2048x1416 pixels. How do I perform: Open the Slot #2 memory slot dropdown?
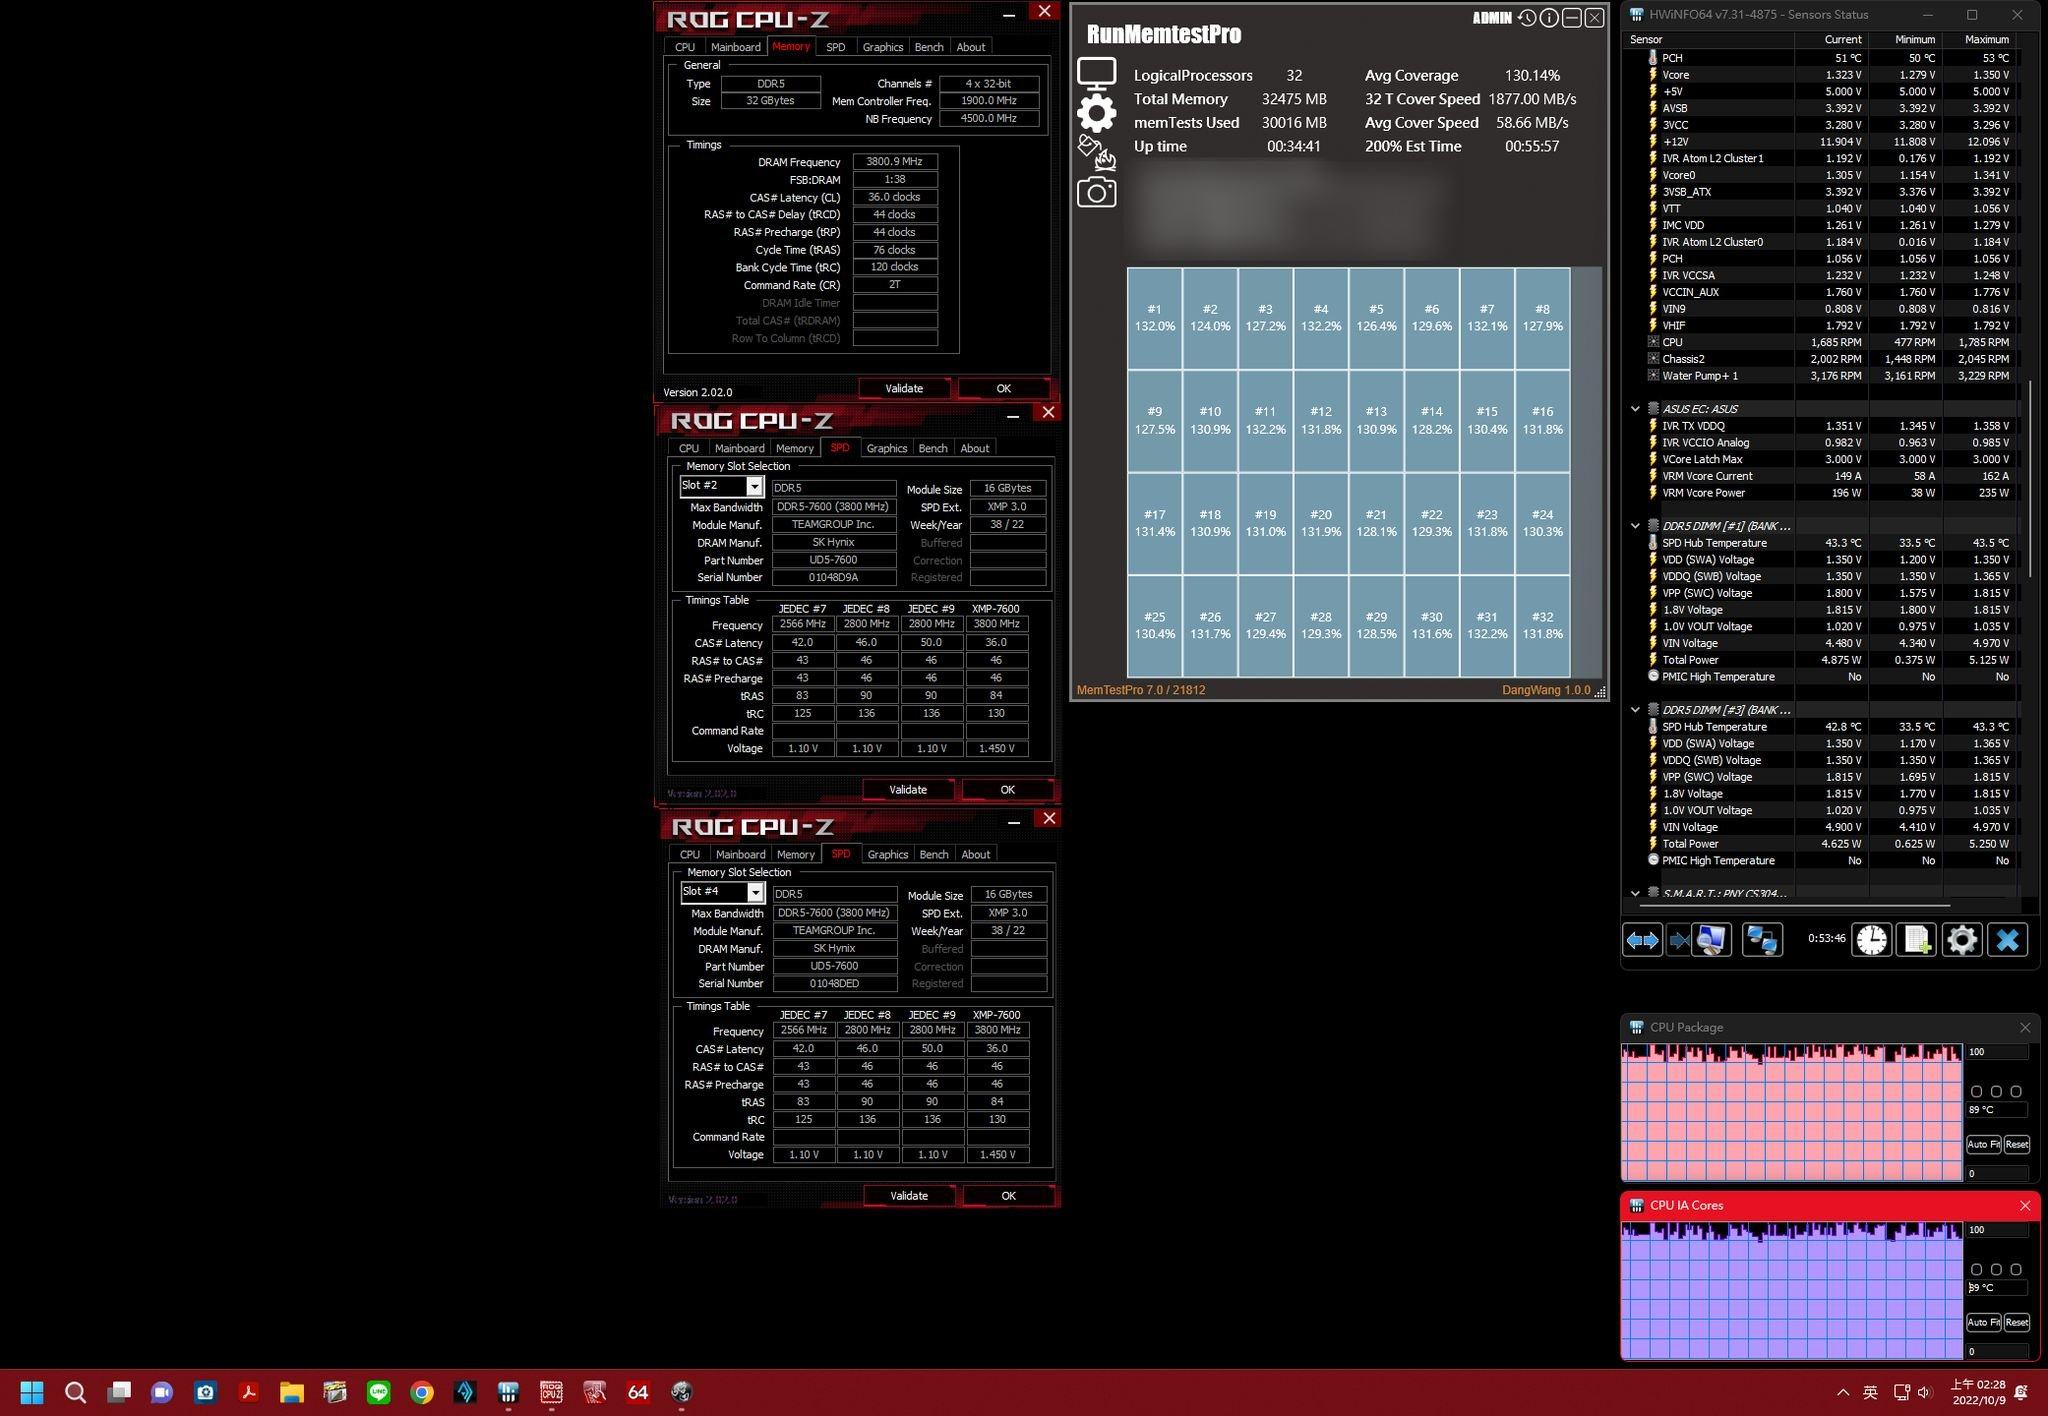[x=755, y=486]
